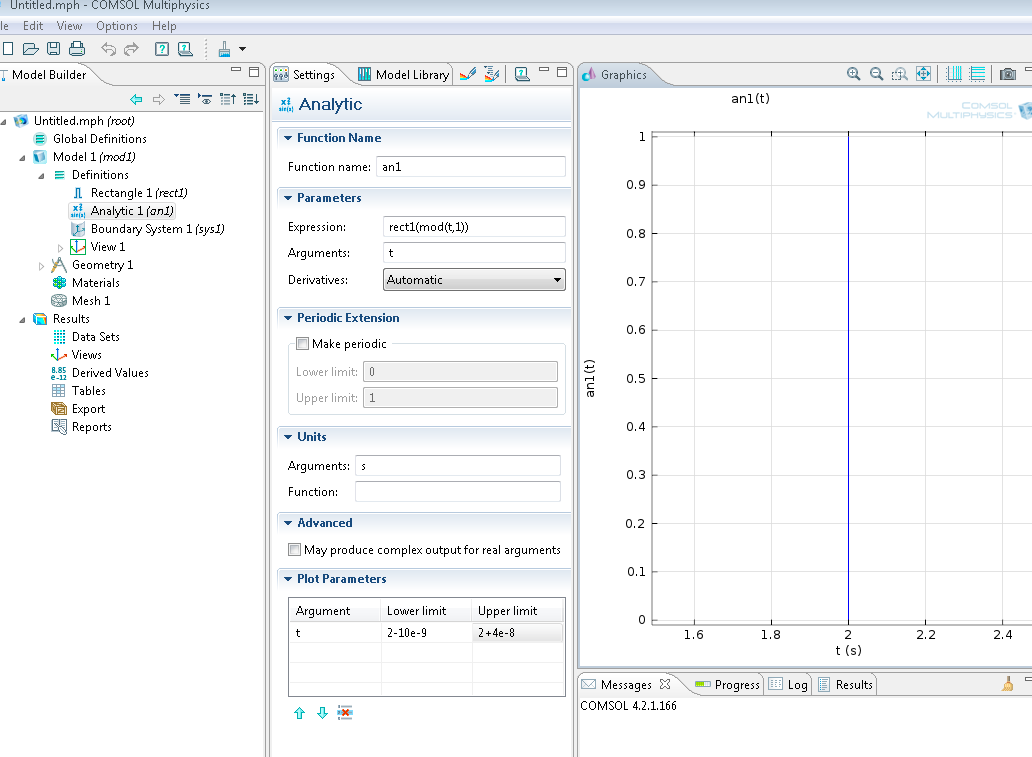This screenshot has width=1032, height=757.
Task: Open the Log tab
Action: tap(788, 685)
